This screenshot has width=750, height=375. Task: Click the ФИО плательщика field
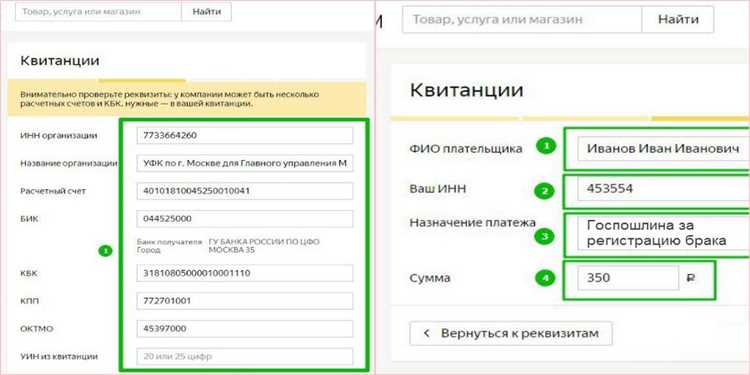tap(663, 149)
